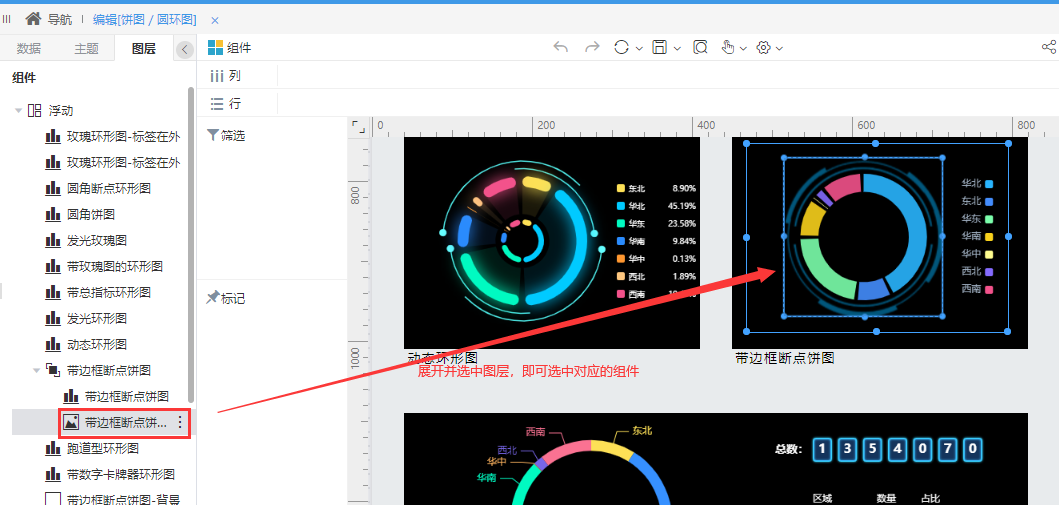Click the preview magnifier icon
1059x505 pixels.
point(700,47)
